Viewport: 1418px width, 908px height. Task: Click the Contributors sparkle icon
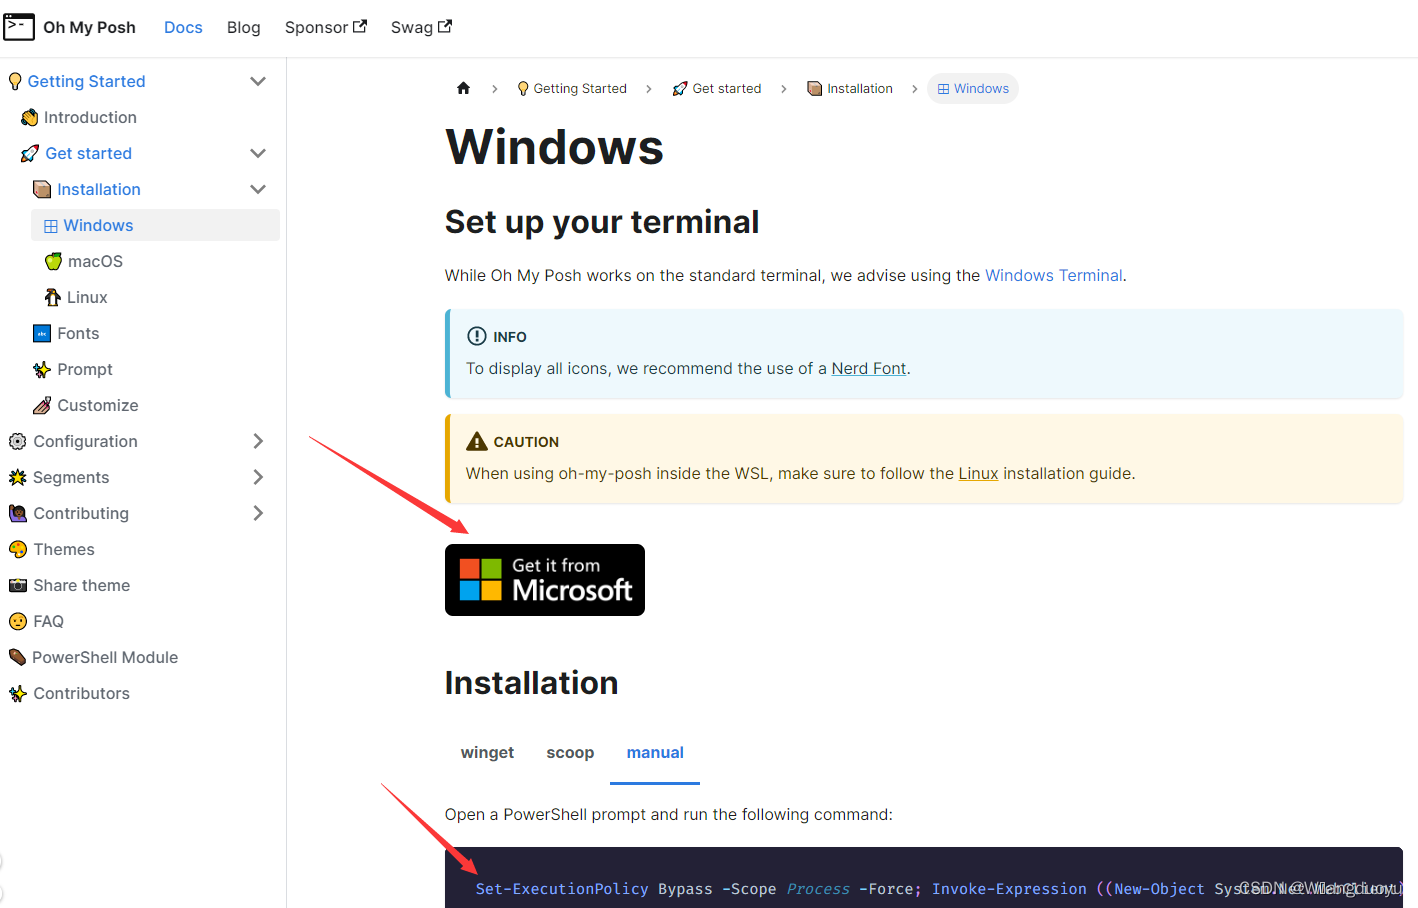click(x=18, y=693)
